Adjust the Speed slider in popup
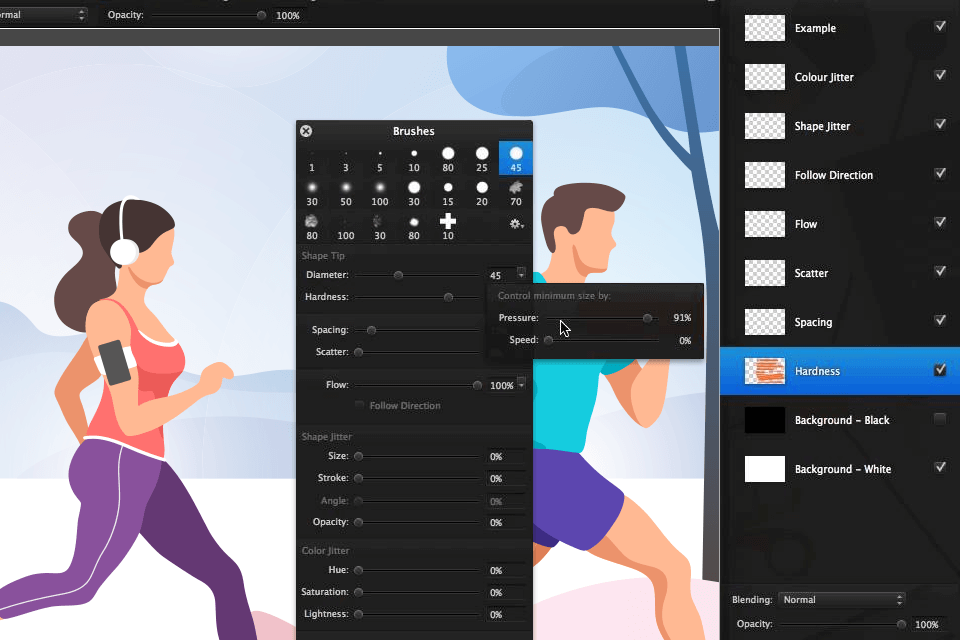Screen dimensions: 960x640 549,340
